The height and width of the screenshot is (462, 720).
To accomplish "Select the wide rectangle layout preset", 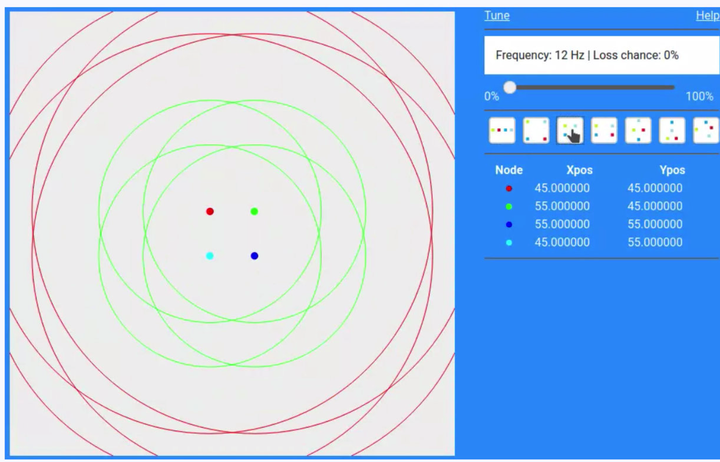I will 604,130.
